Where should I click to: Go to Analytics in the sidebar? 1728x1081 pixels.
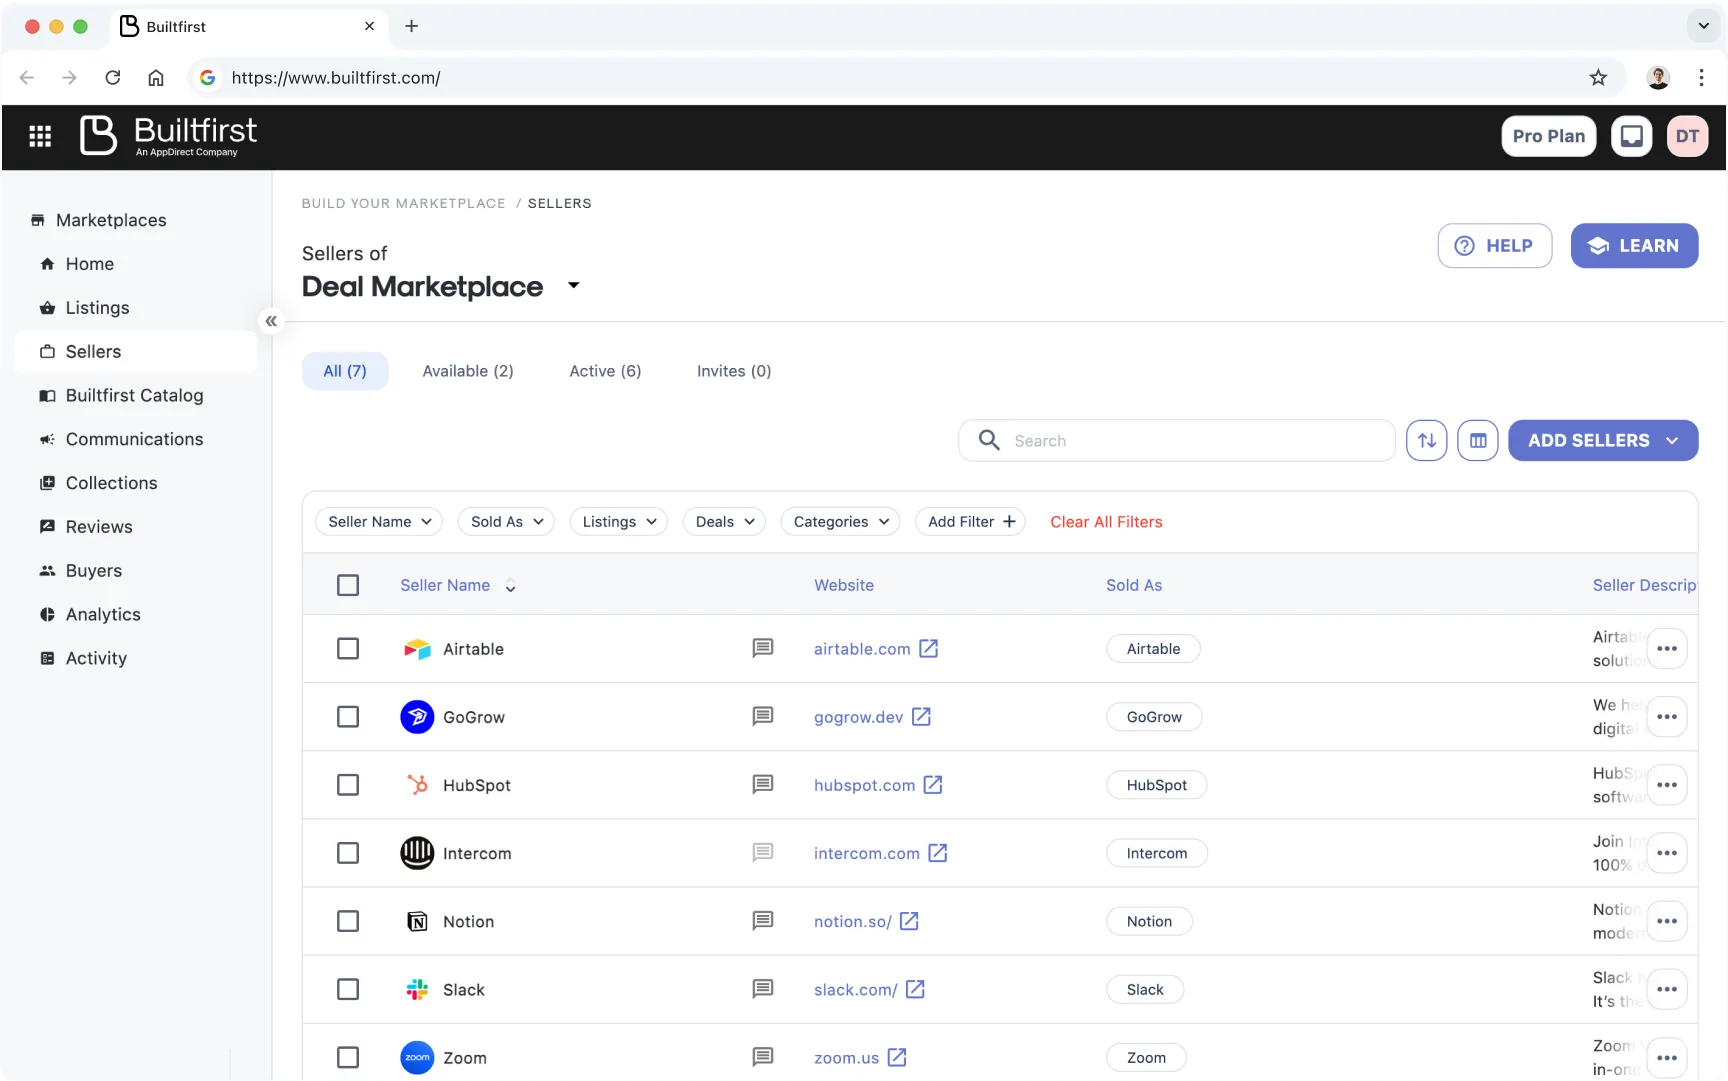(x=103, y=615)
